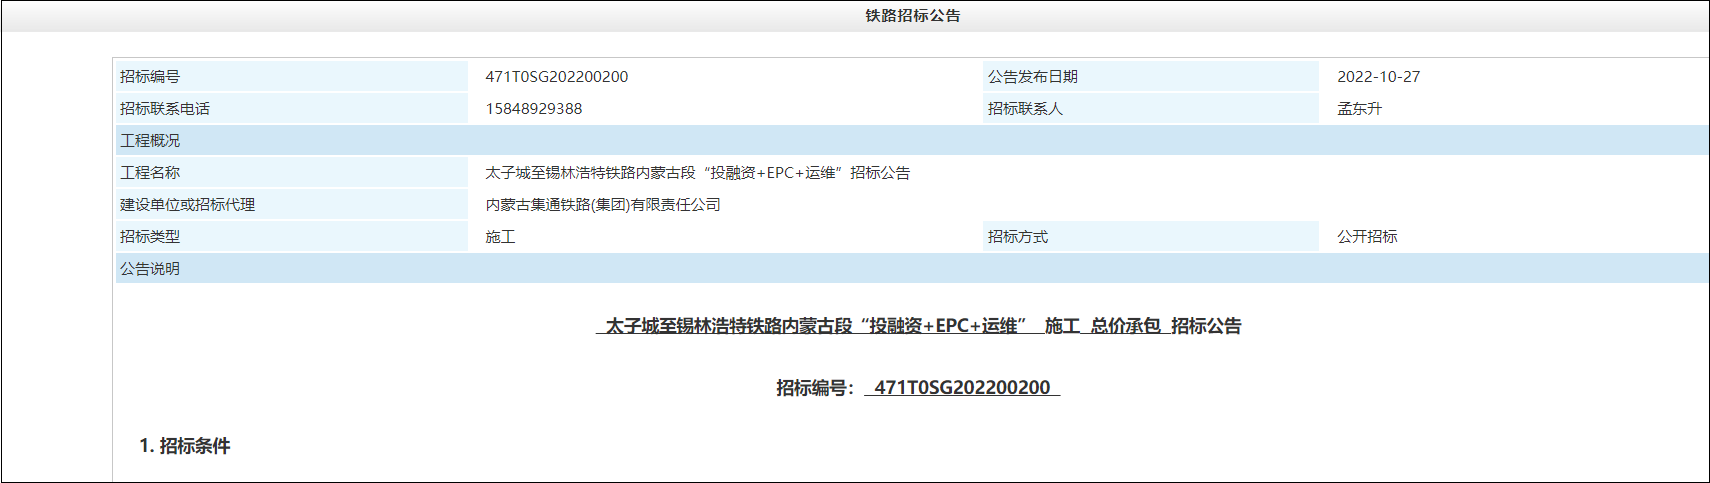Click the 招标联系电话 label
Screen dimensions: 1710x483
tap(165, 109)
